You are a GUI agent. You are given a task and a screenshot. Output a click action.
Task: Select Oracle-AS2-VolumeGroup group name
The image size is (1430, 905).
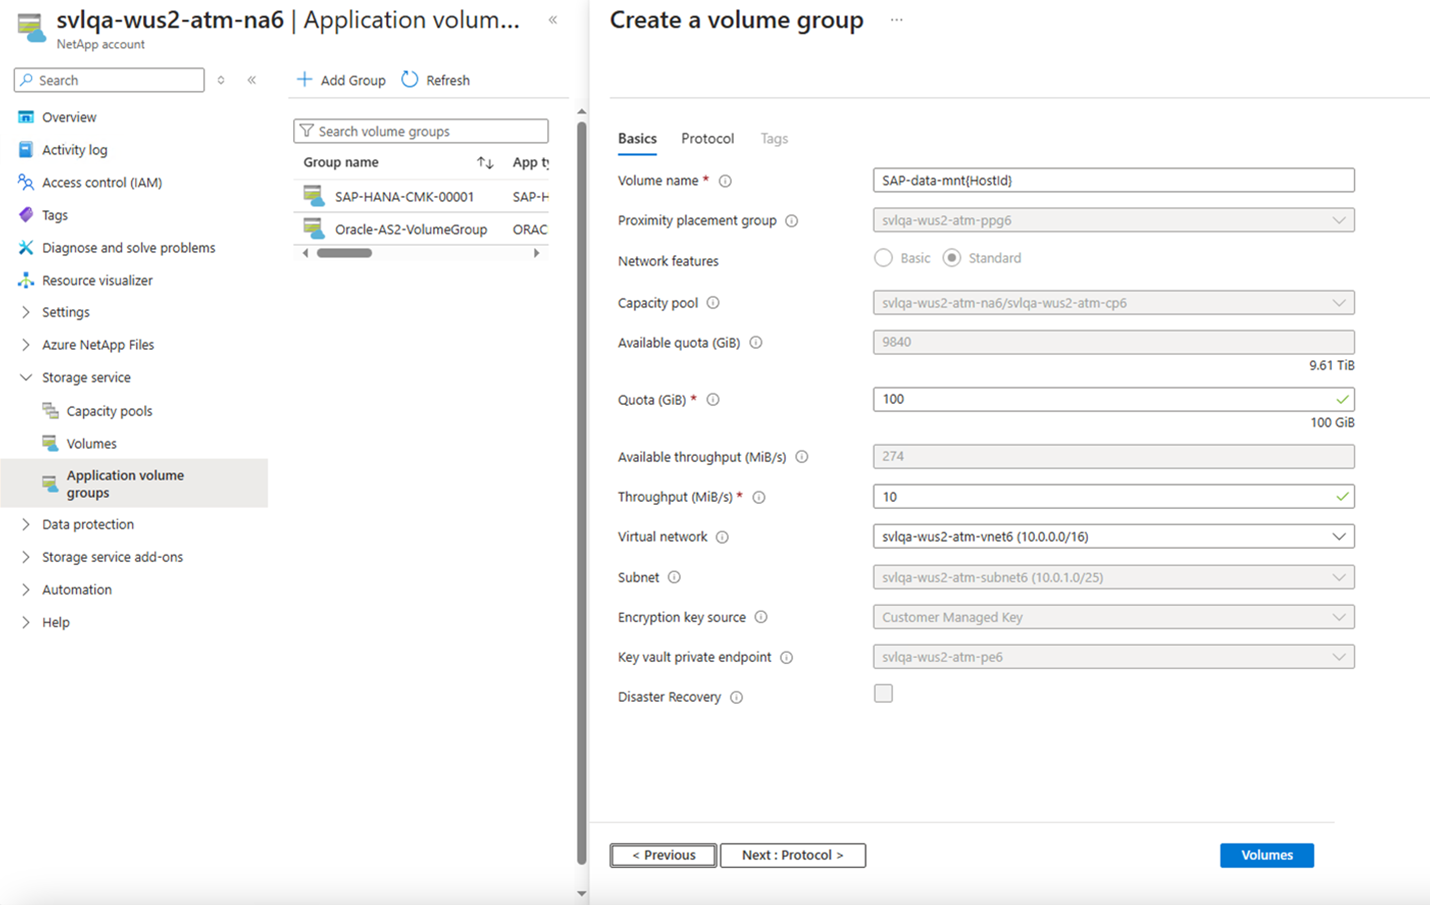coord(411,229)
